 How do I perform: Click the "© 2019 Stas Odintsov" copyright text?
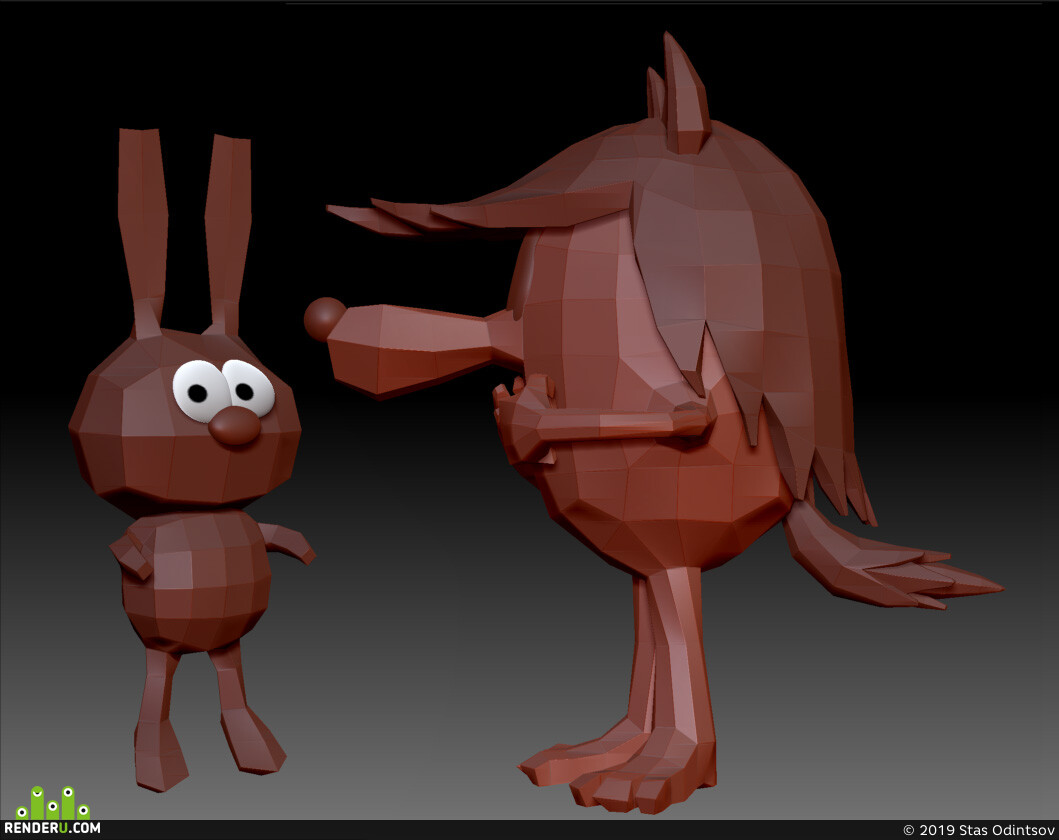coord(979,830)
